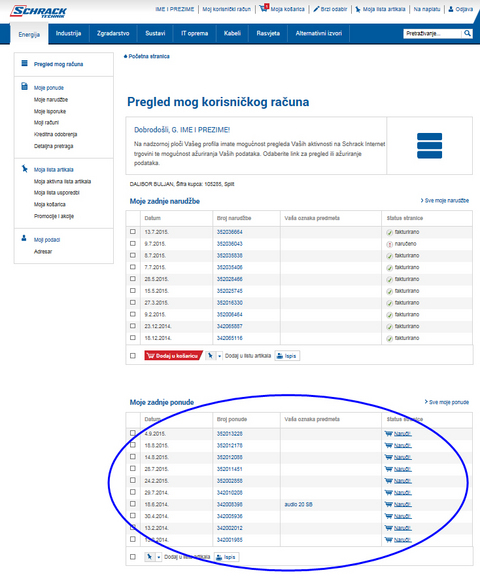Open list dropdown arrow in orders action bar

pyautogui.click(x=219, y=356)
